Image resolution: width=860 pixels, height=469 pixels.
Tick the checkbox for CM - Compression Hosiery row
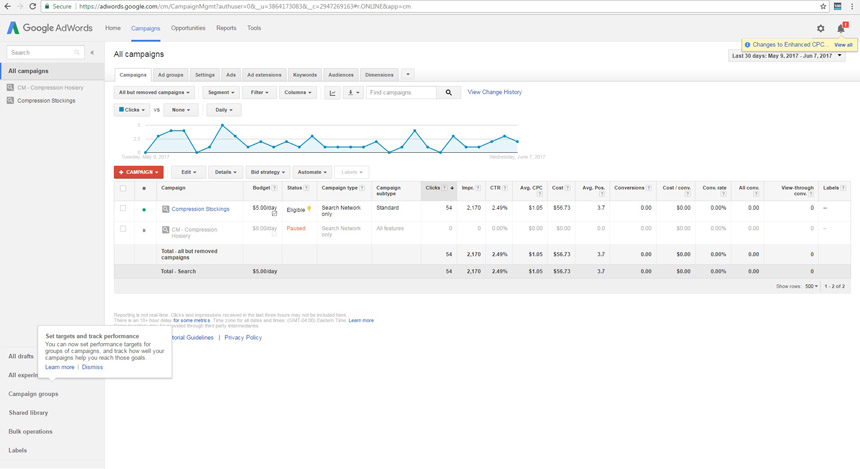point(123,229)
